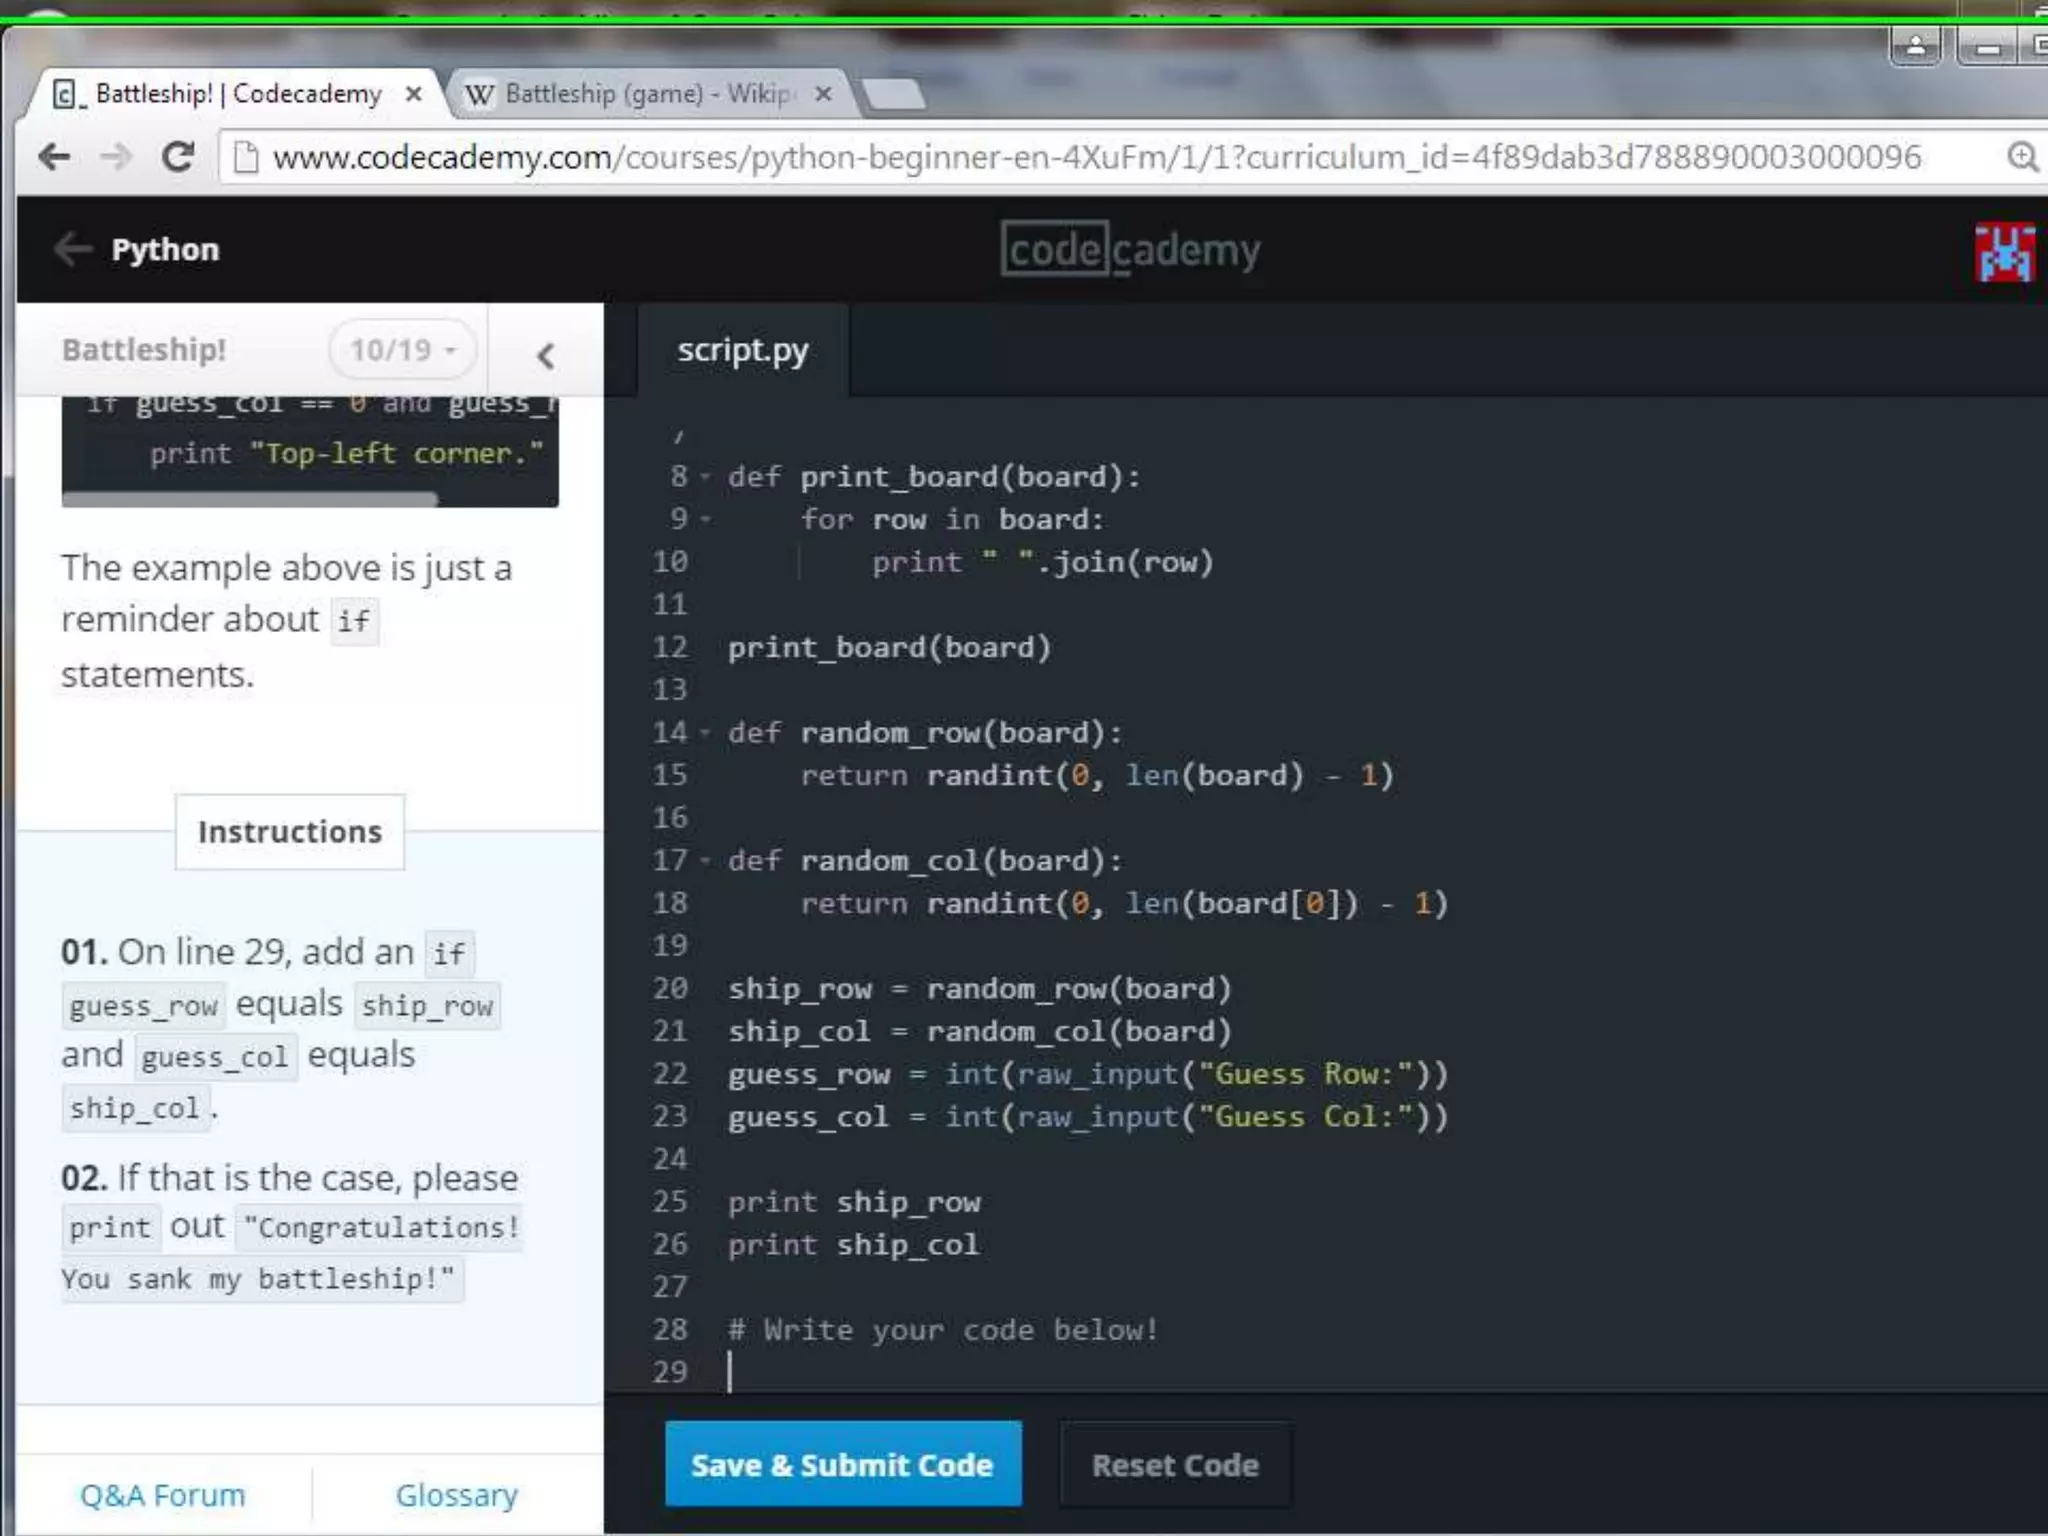The height and width of the screenshot is (1536, 2048).
Task: Click the zoom magnifier in address bar
Action: click(x=2022, y=157)
